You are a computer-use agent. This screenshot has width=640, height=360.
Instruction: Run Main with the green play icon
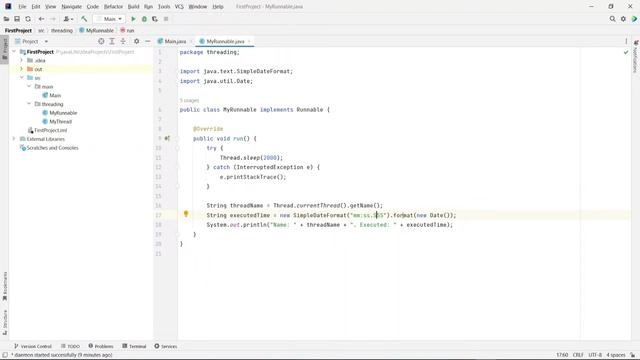tap(133, 19)
